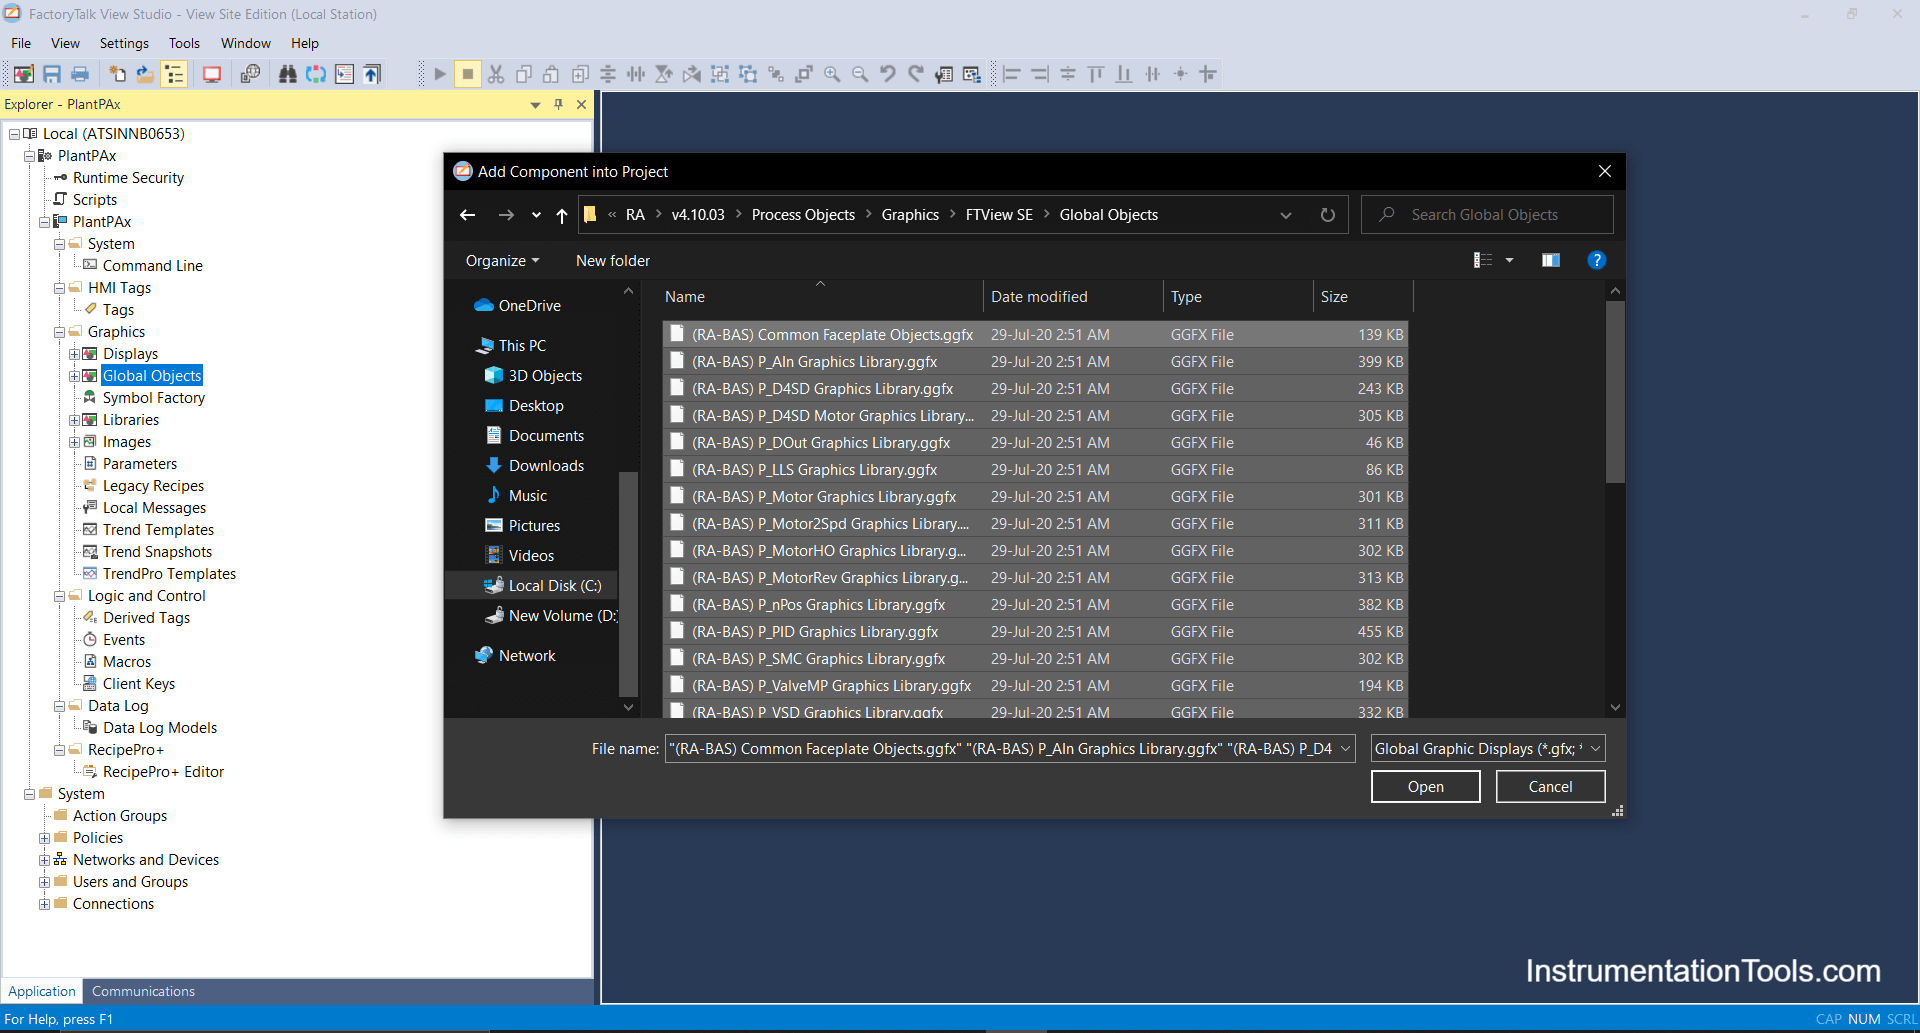The width and height of the screenshot is (1920, 1033).
Task: Click the Back arrow in file dialog
Action: coord(467,215)
